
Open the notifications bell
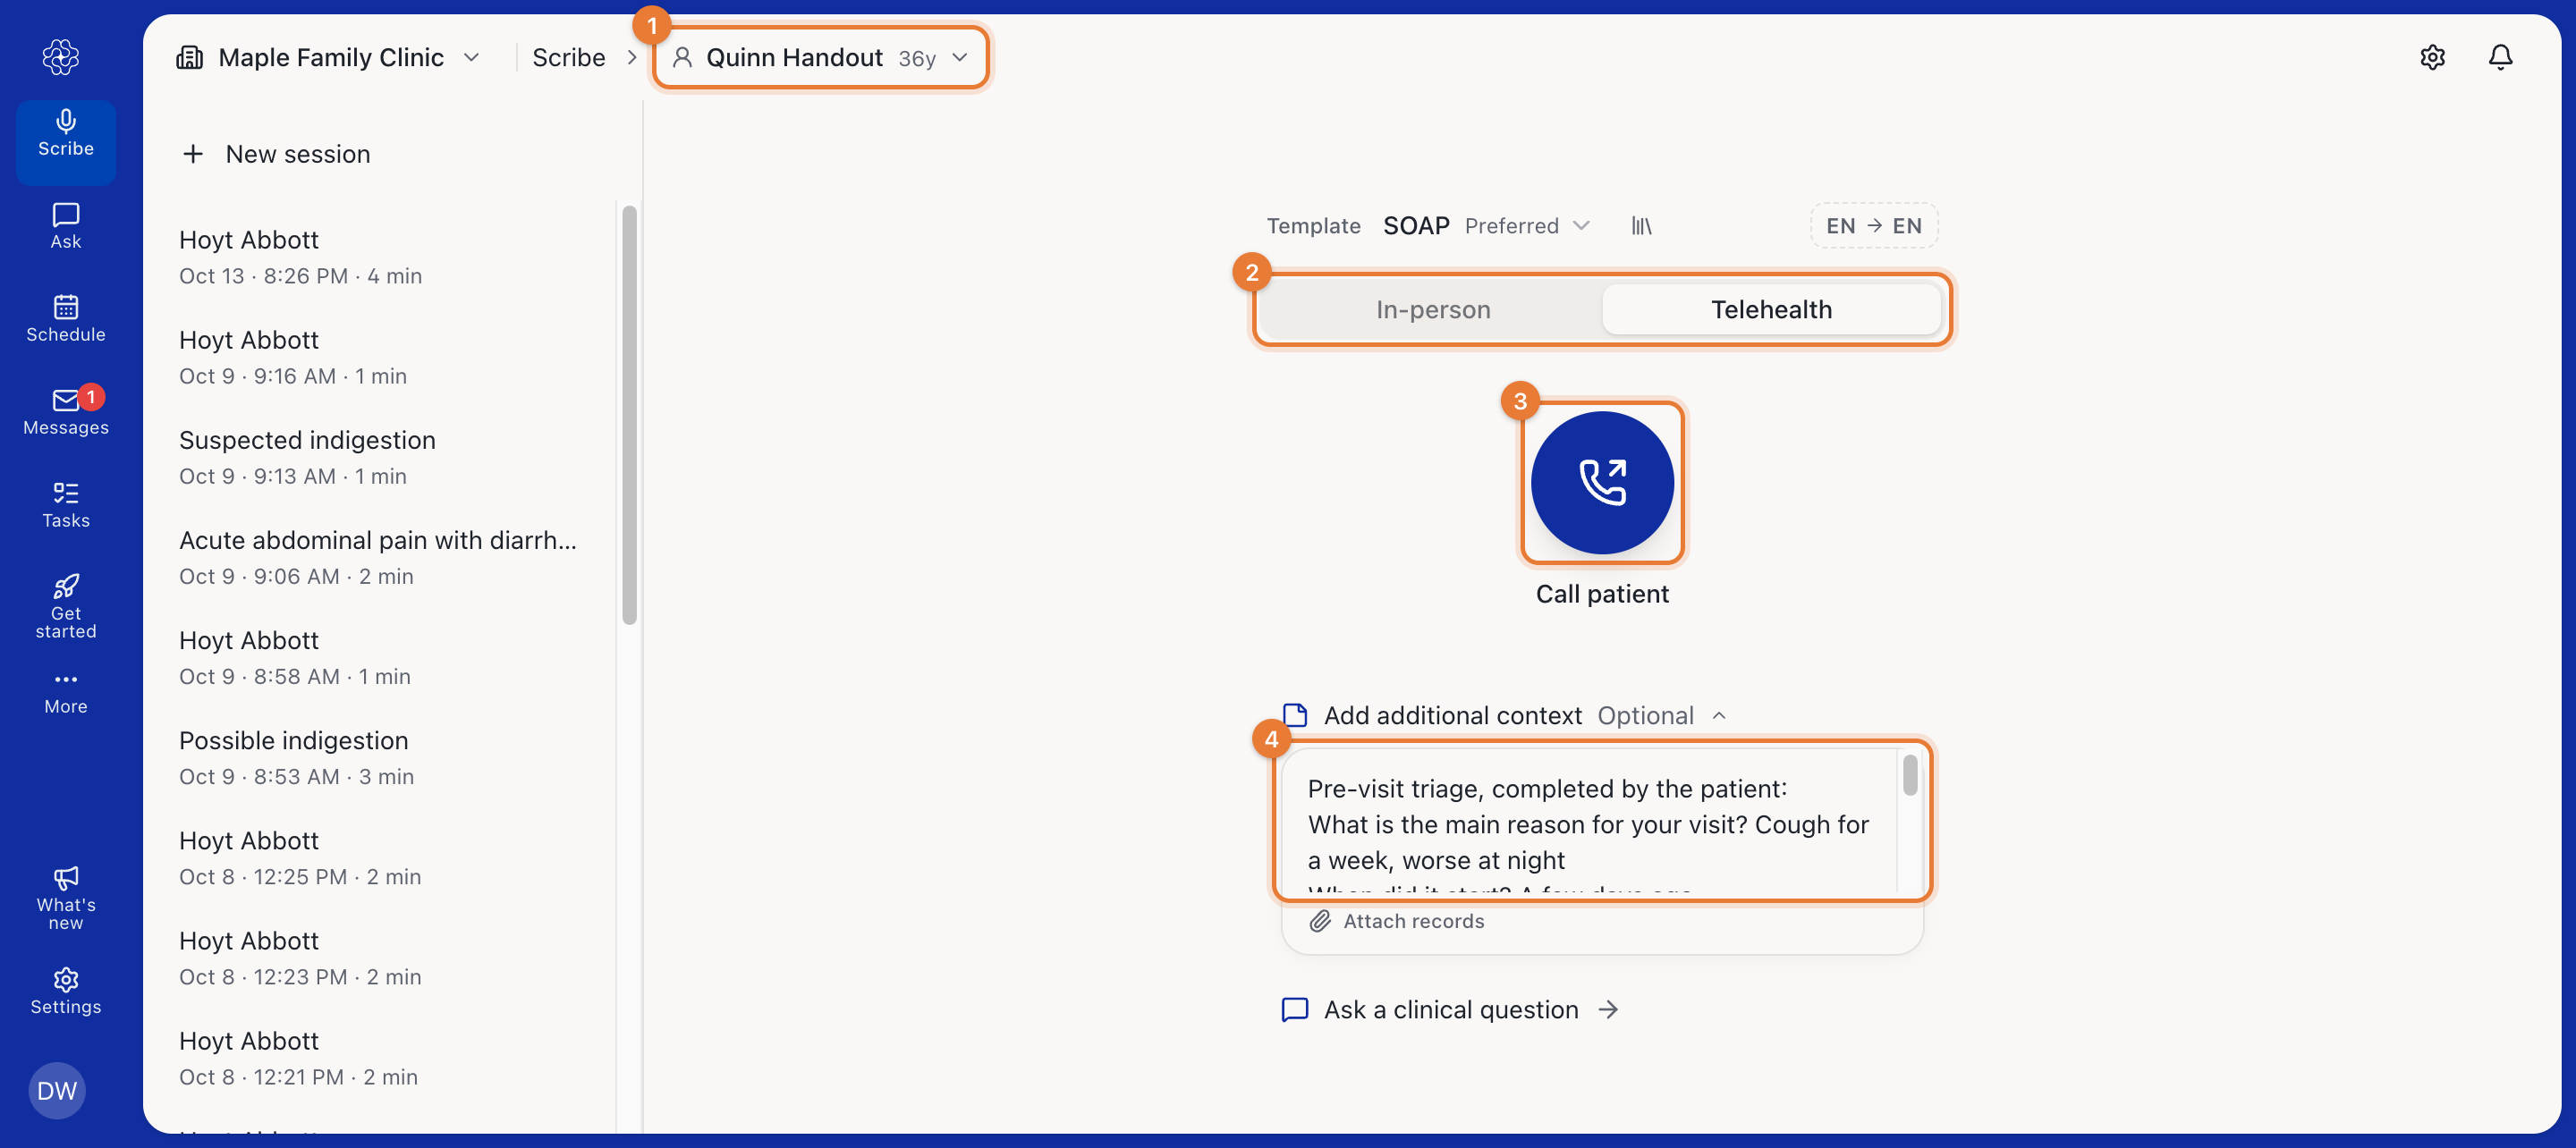pyautogui.click(x=2501, y=57)
